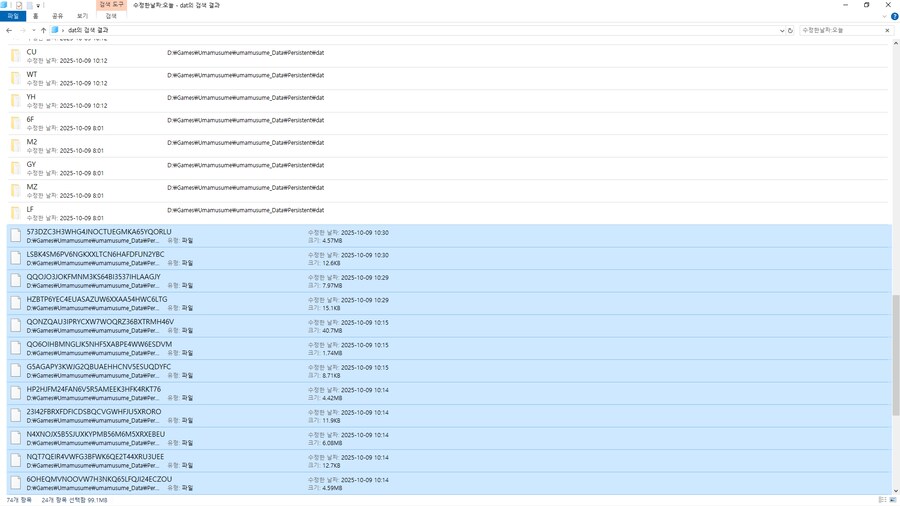Image resolution: width=900 pixels, height=506 pixels.
Task: Clear the search box with X
Action: click(x=887, y=30)
